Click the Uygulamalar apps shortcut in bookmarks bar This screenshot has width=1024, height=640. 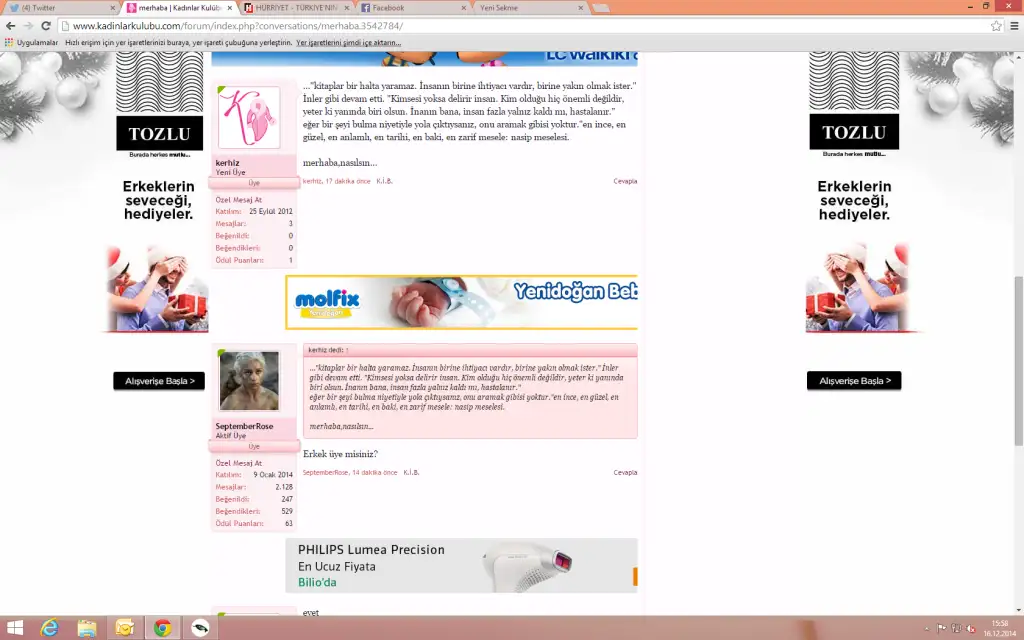pos(32,43)
